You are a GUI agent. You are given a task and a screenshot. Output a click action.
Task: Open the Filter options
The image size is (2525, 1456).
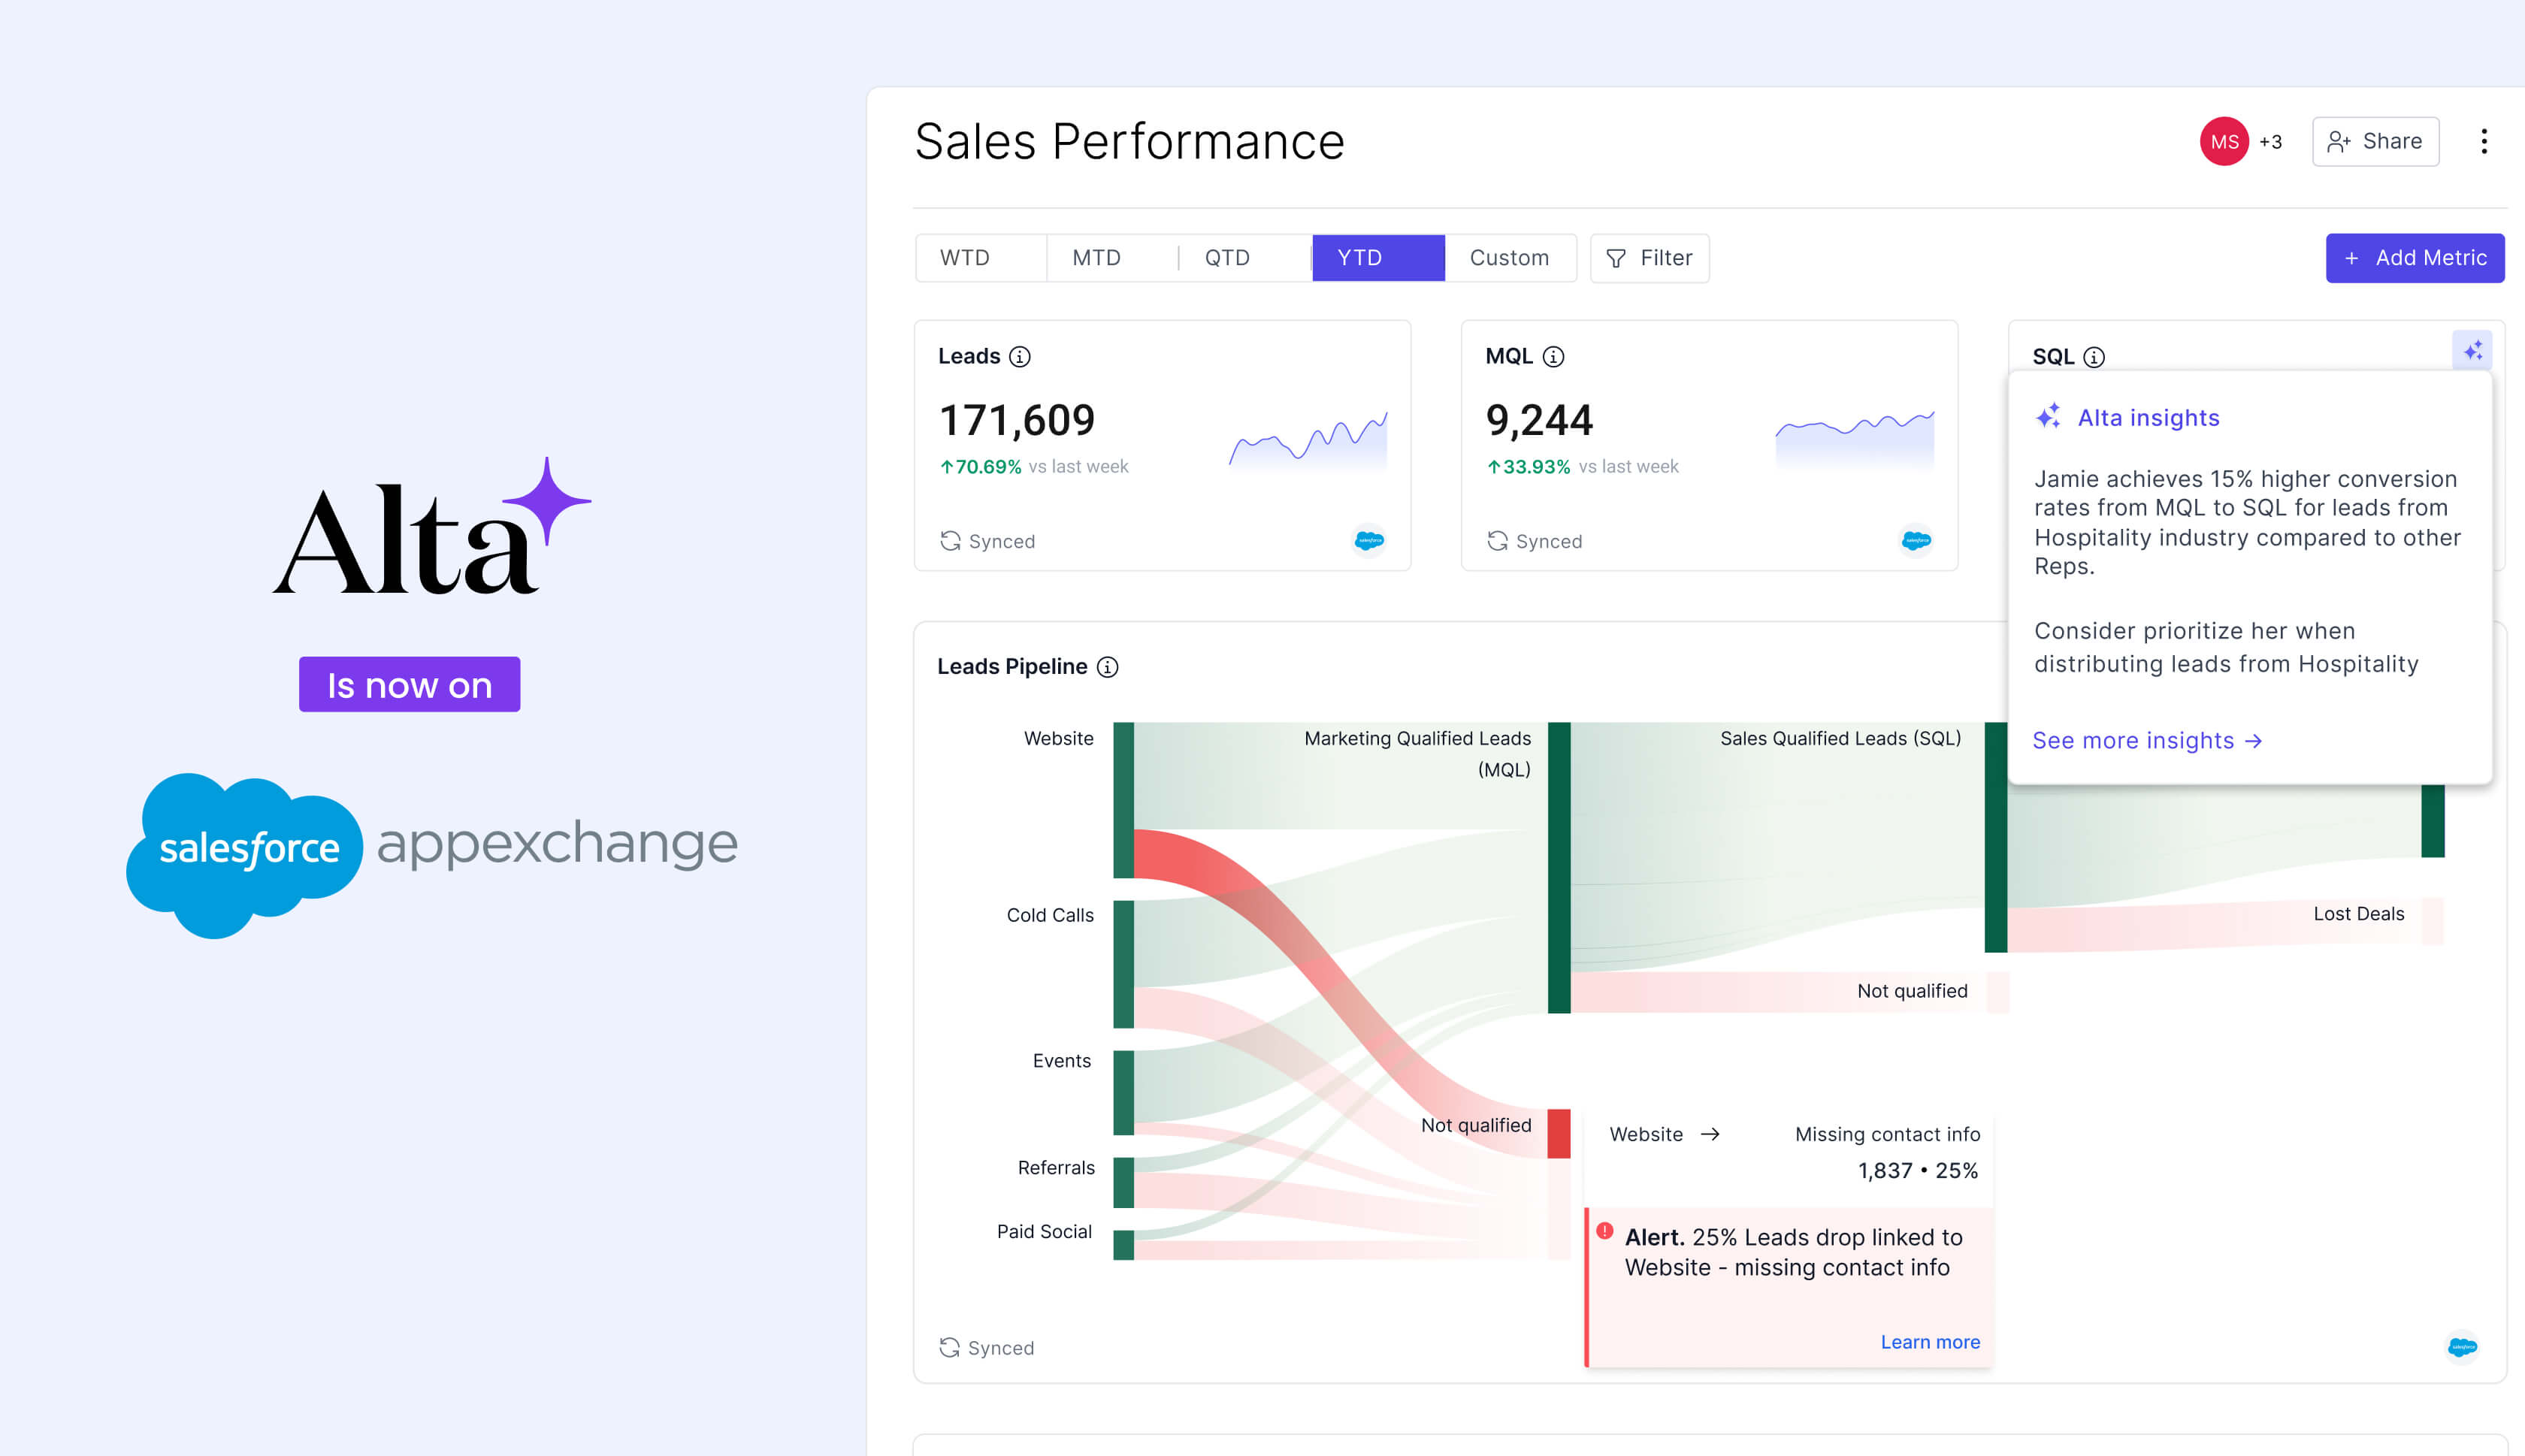tap(1649, 258)
